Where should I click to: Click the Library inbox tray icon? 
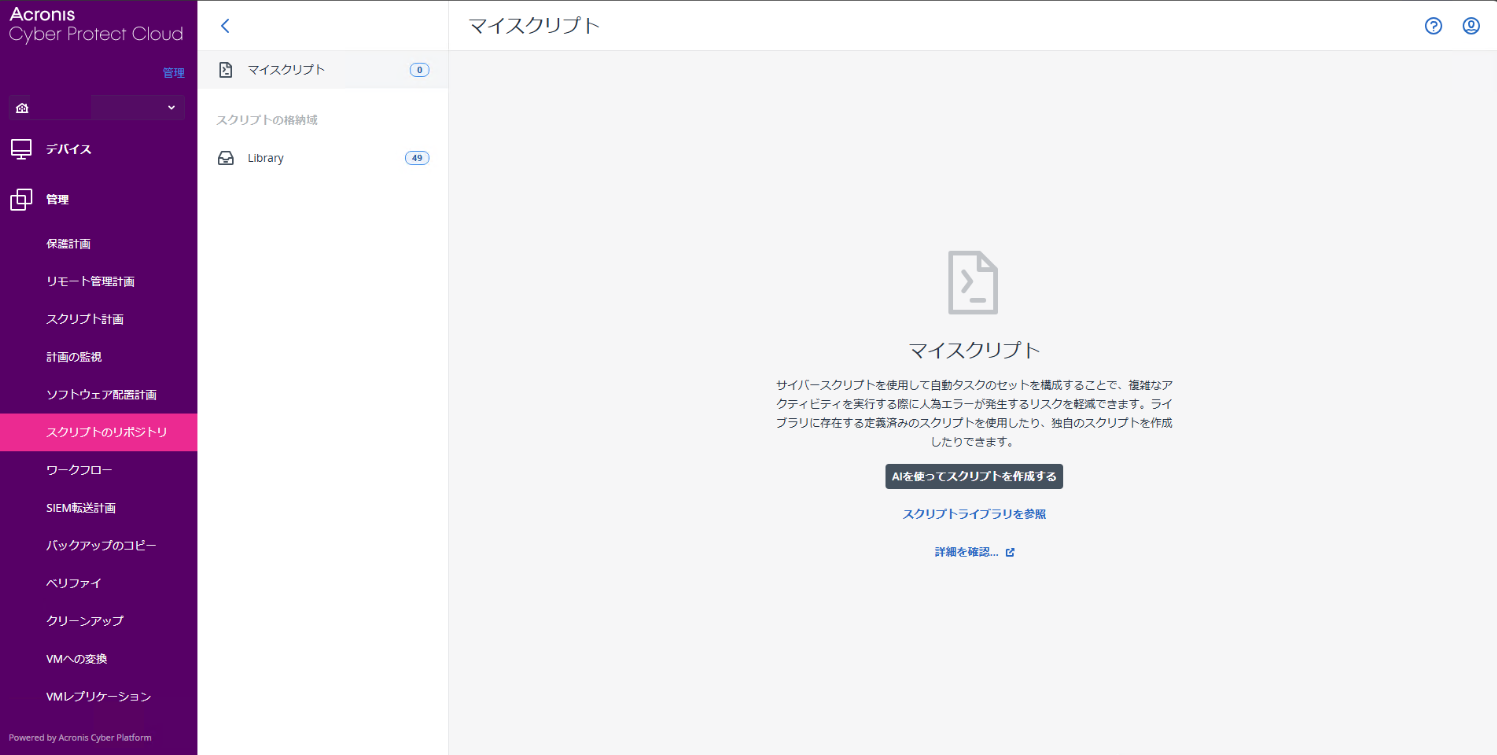pos(226,158)
